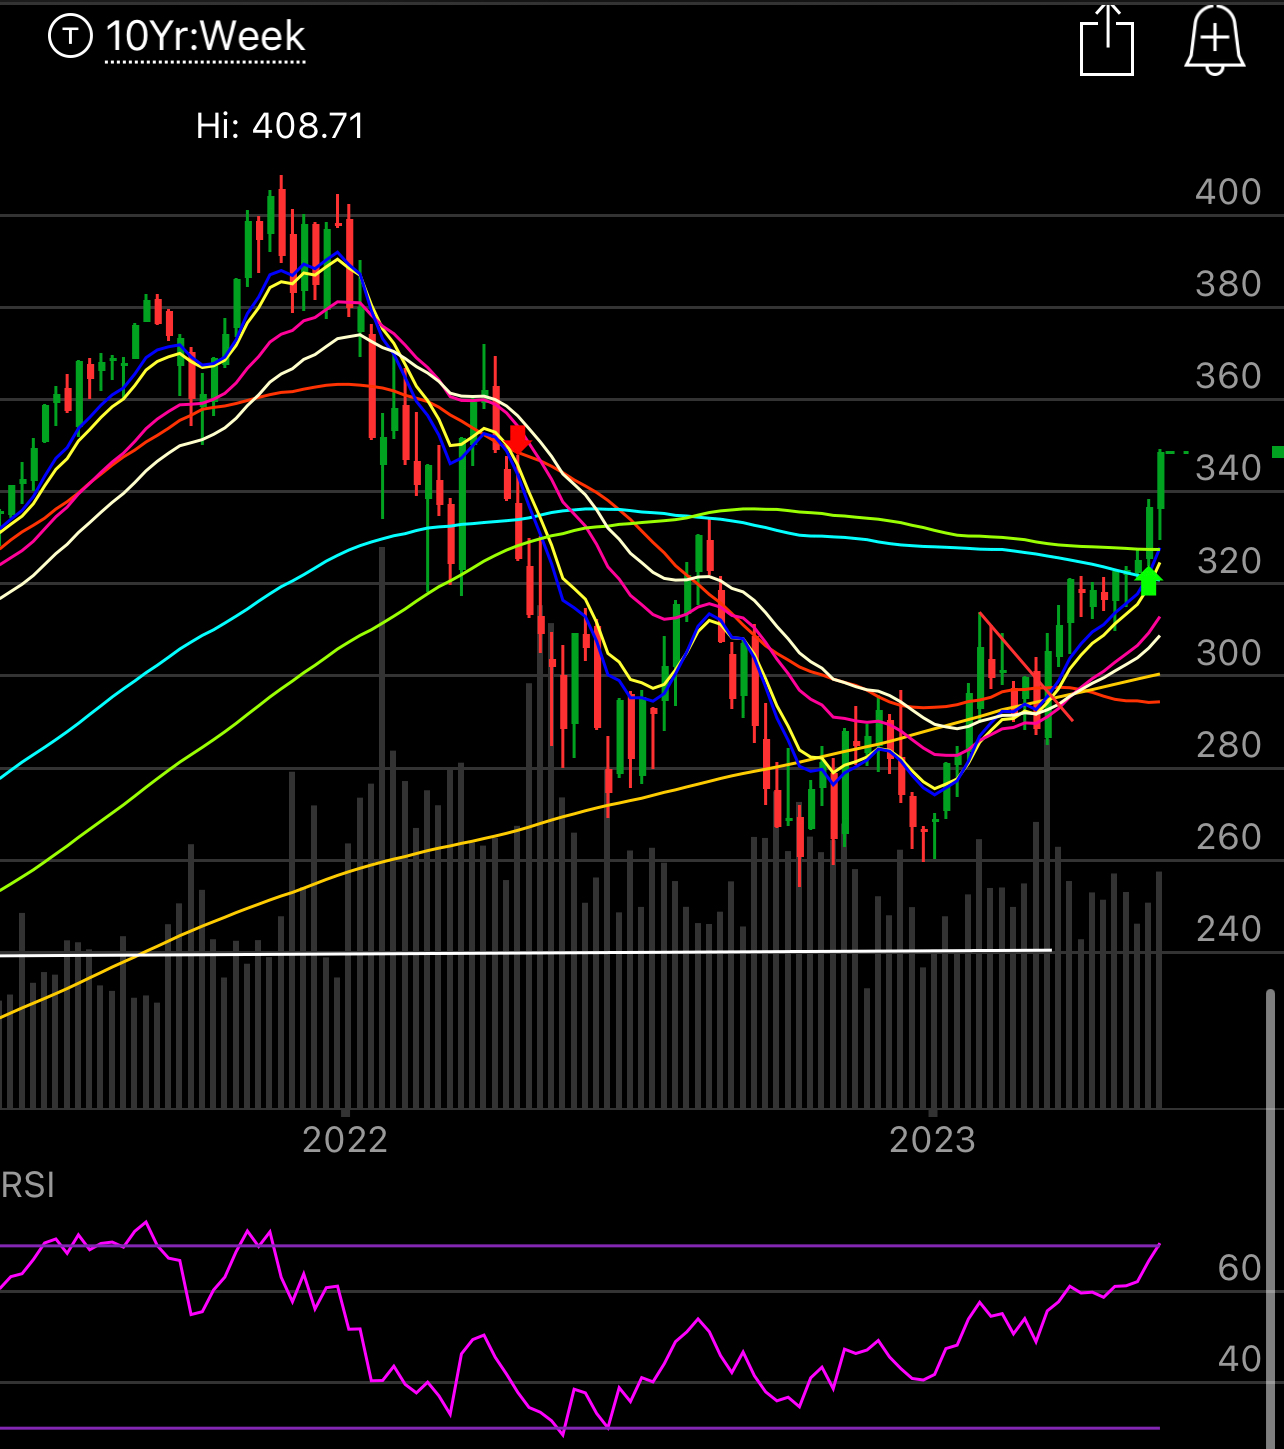
Task: Tap the 2022 date axis label
Action: [345, 1140]
